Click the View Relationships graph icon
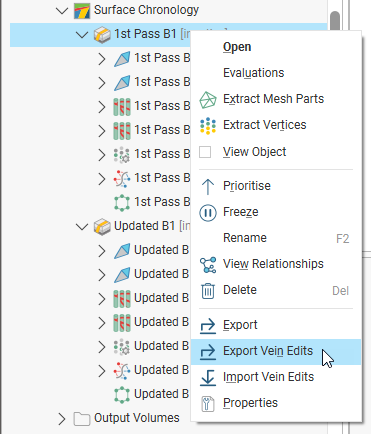The image size is (371, 434). [208, 265]
